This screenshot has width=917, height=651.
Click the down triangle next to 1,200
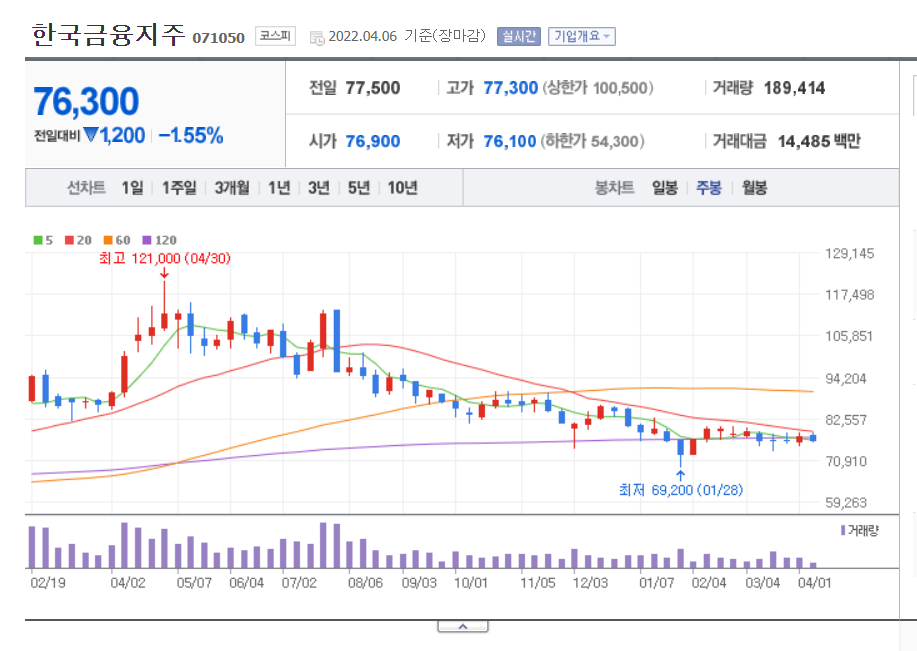[x=91, y=135]
